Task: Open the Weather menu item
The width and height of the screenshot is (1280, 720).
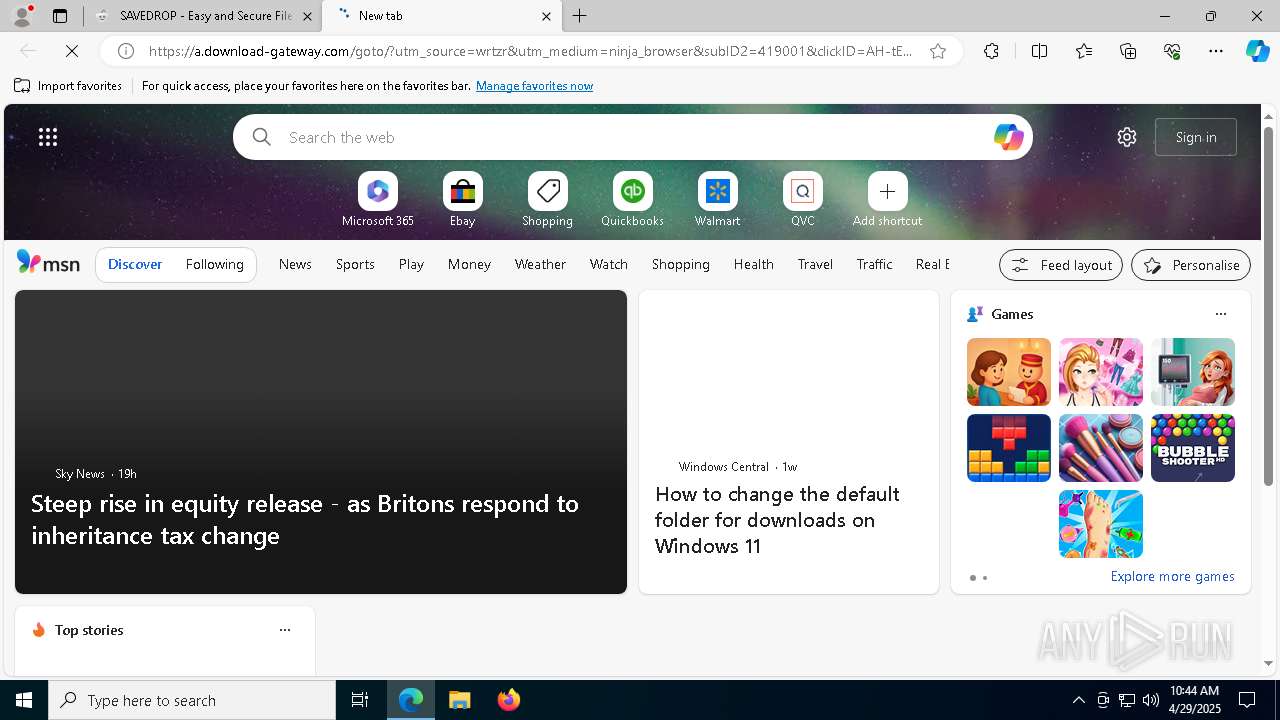Action: 540,264
